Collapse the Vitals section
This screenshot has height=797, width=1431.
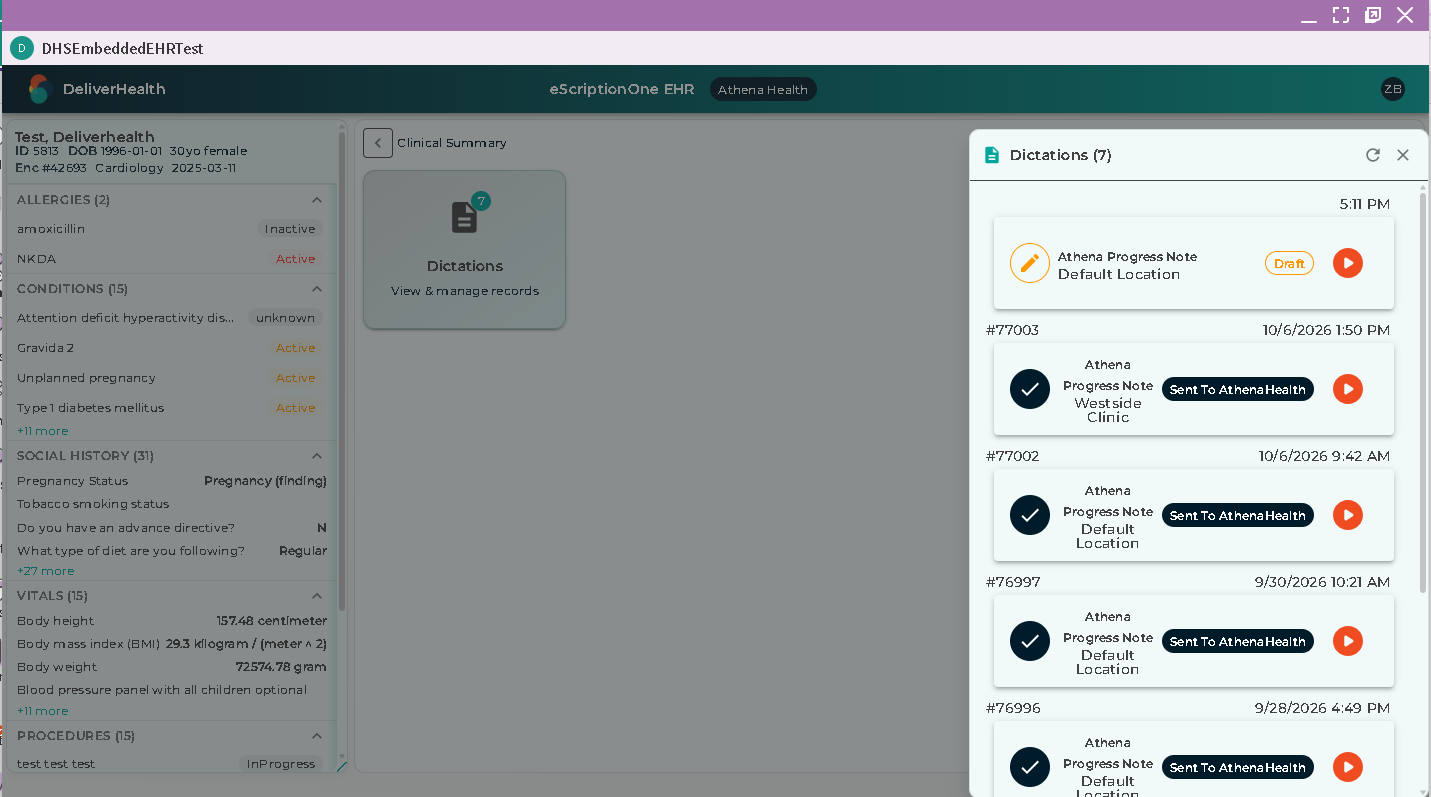[317, 596]
